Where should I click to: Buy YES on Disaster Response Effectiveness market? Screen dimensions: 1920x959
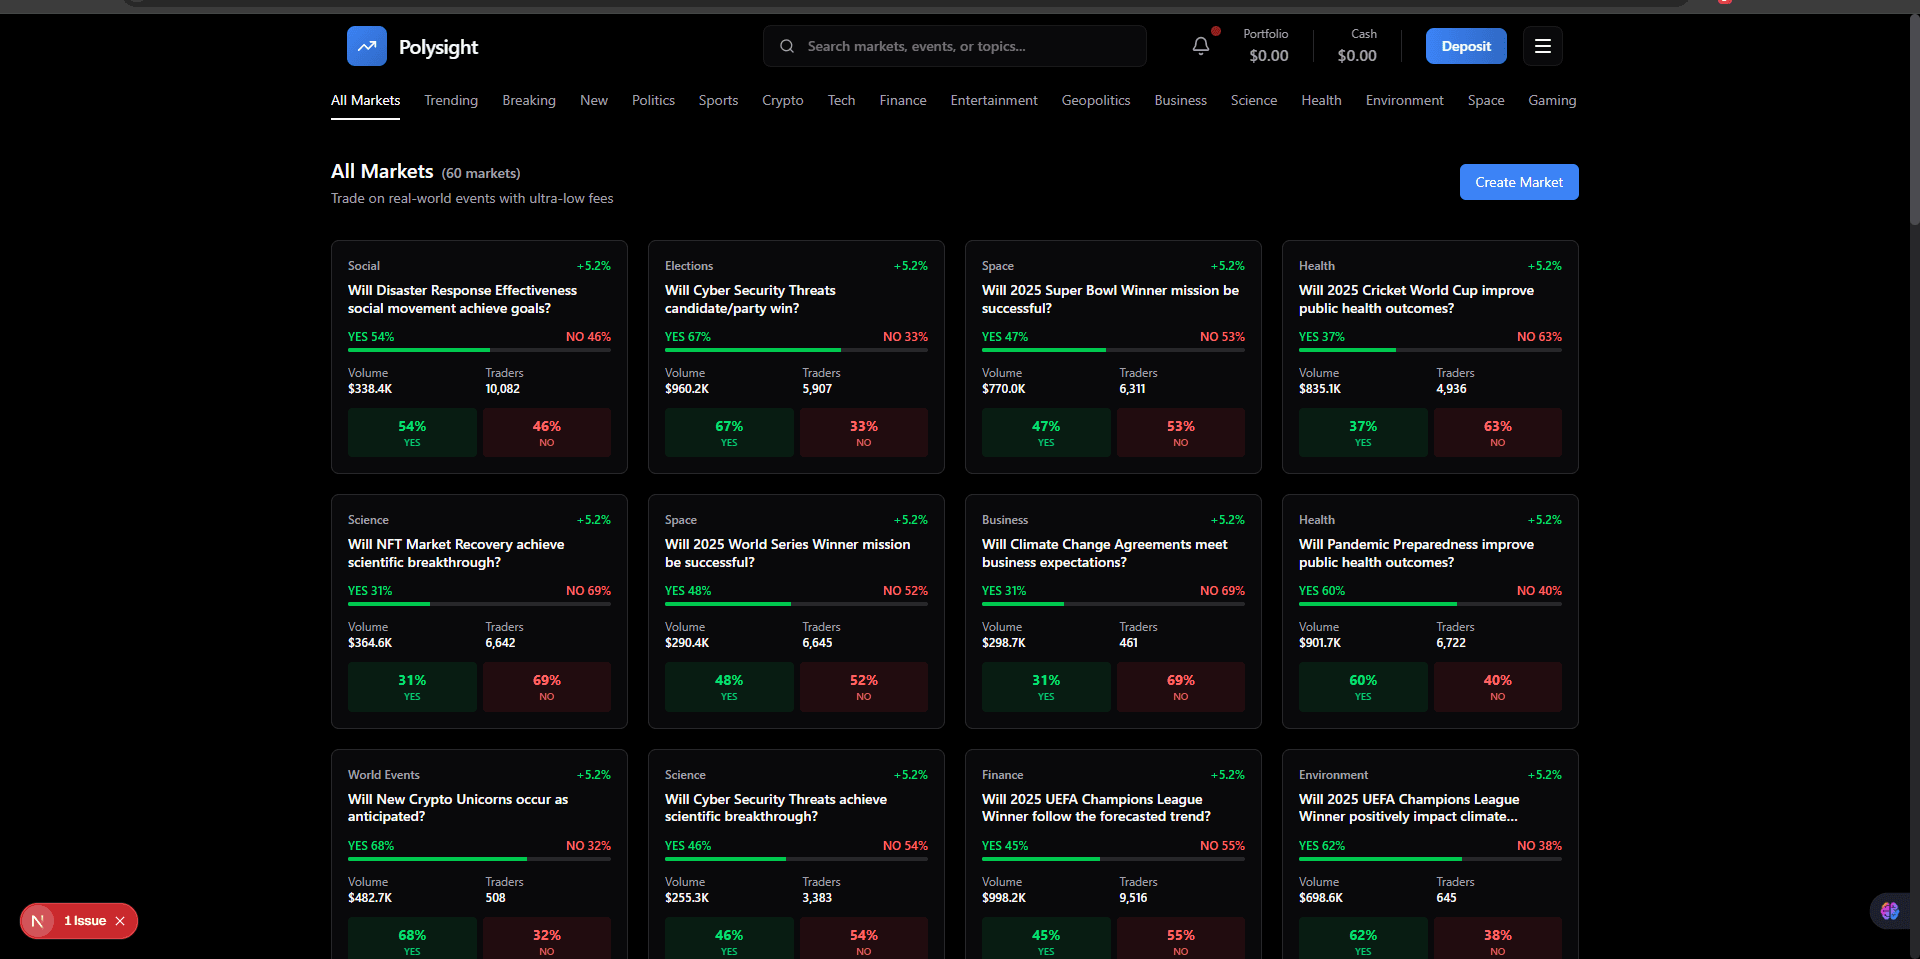pyautogui.click(x=411, y=432)
